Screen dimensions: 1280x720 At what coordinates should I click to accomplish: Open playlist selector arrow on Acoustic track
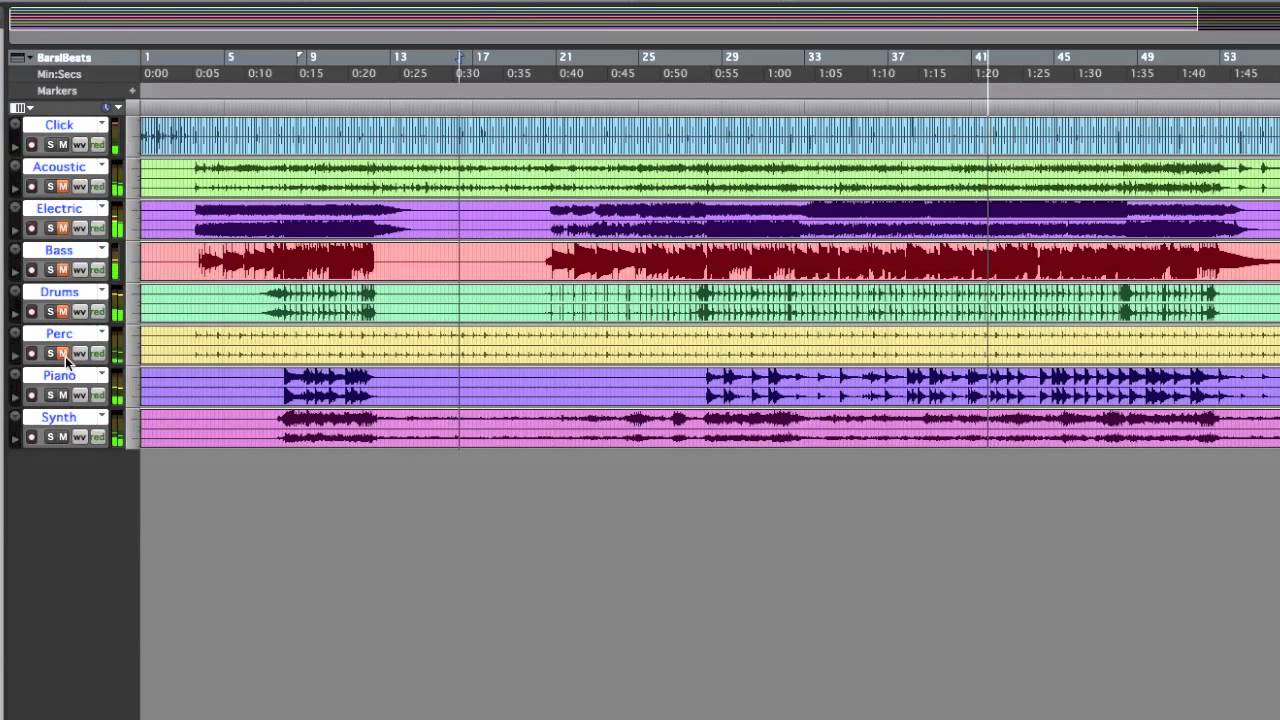(x=101, y=166)
